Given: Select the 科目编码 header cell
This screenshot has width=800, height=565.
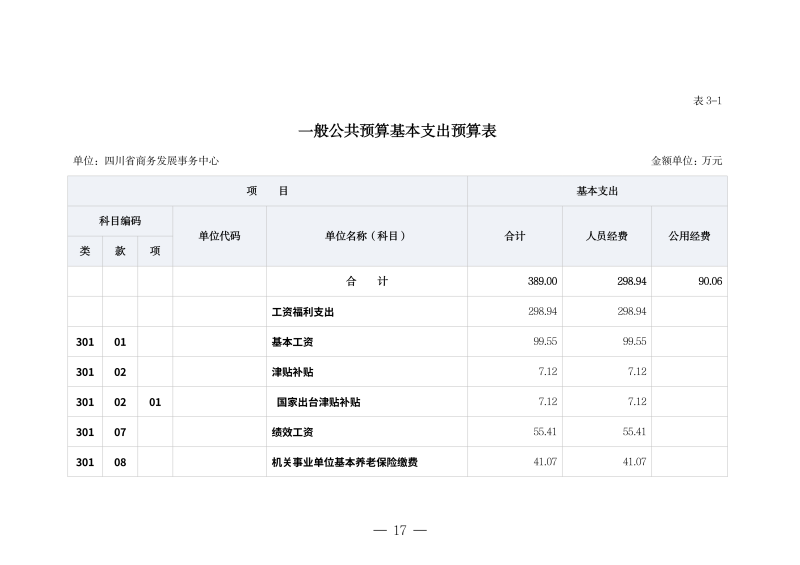Looking at the screenshot, I should [120, 221].
